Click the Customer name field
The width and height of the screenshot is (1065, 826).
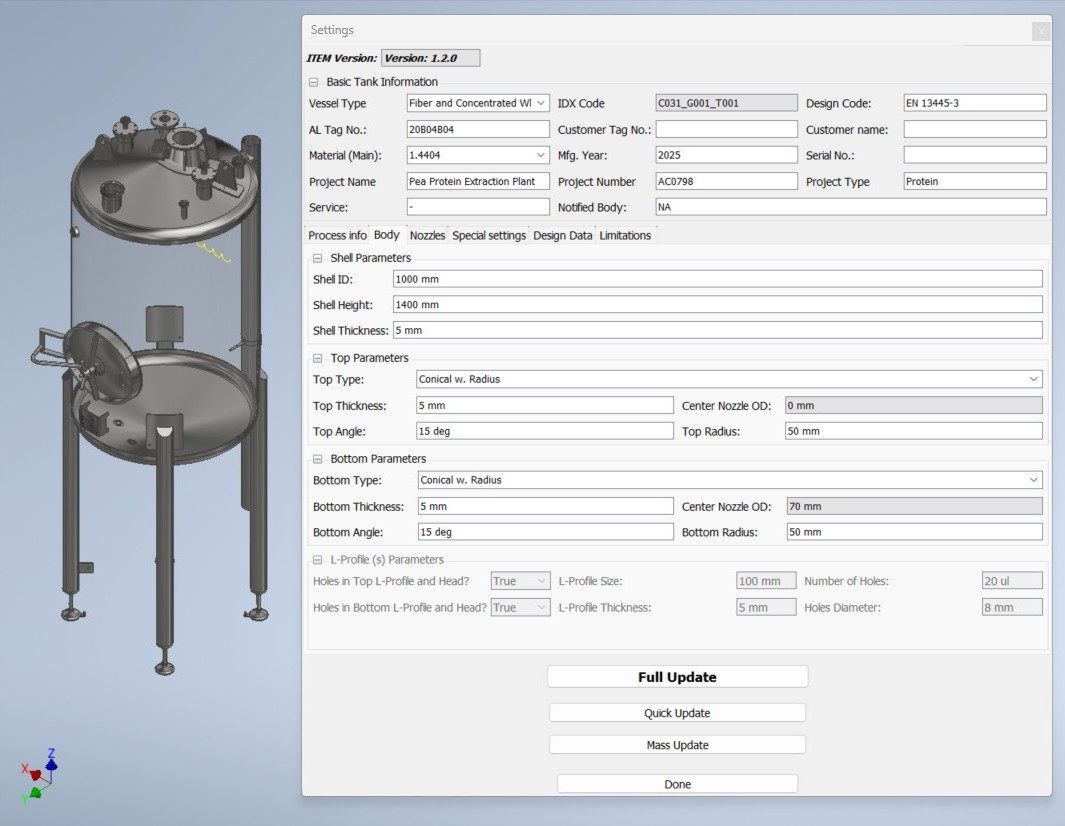[975, 129]
